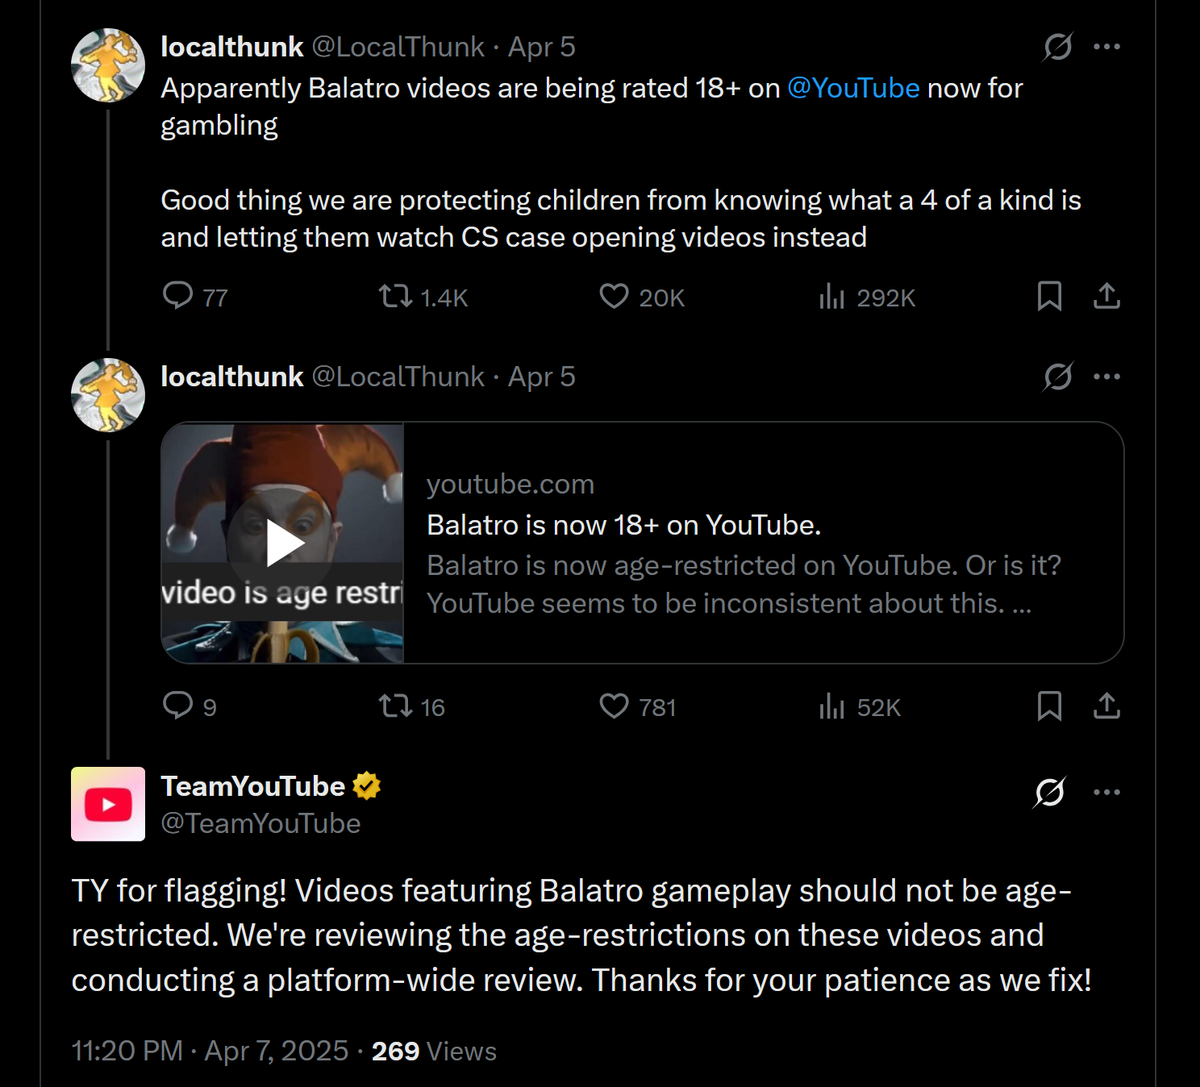Screen dimensions: 1200x1087
Task: Open the TeamYouTube profile avatar
Action: pos(108,804)
